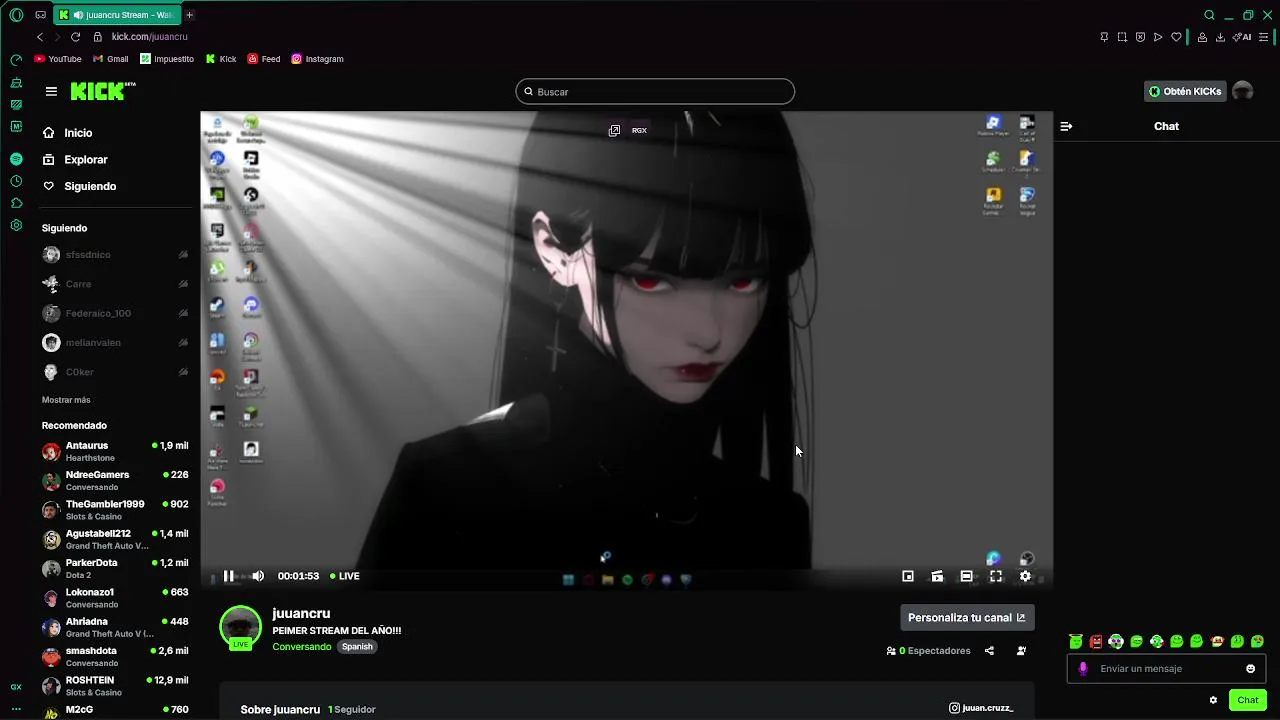Open the Gmail bookmark
Viewport: 1280px width, 720px height.
pos(111,59)
